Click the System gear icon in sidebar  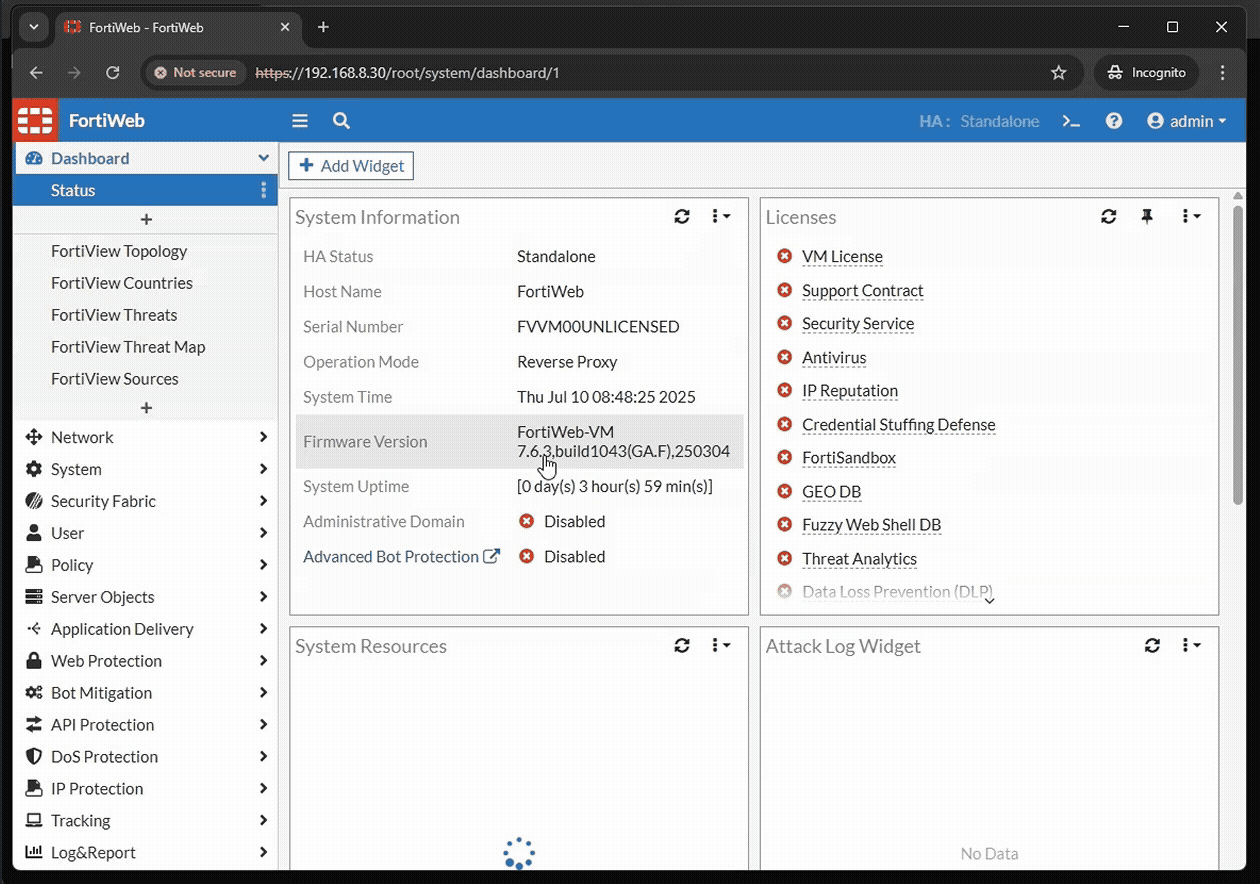click(x=34, y=469)
